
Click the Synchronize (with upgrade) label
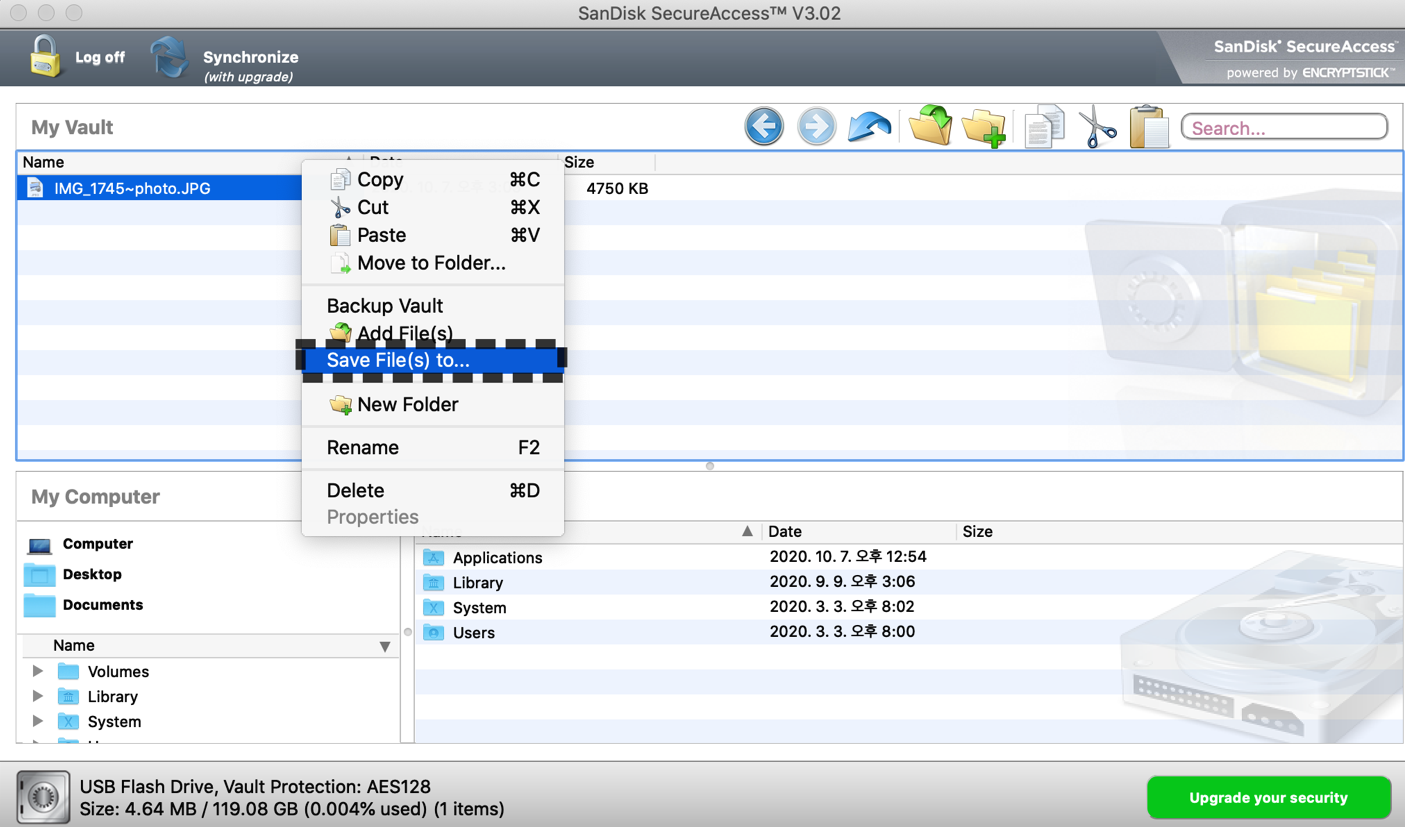pyautogui.click(x=250, y=66)
